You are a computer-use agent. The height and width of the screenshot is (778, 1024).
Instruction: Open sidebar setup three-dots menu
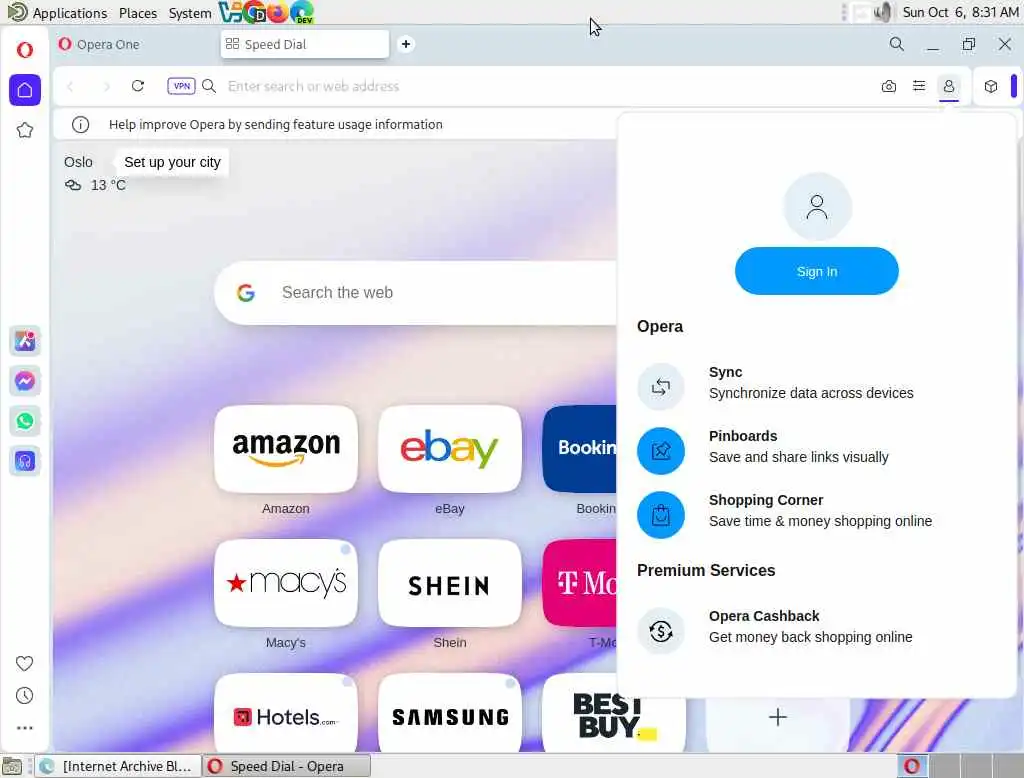pos(24,728)
